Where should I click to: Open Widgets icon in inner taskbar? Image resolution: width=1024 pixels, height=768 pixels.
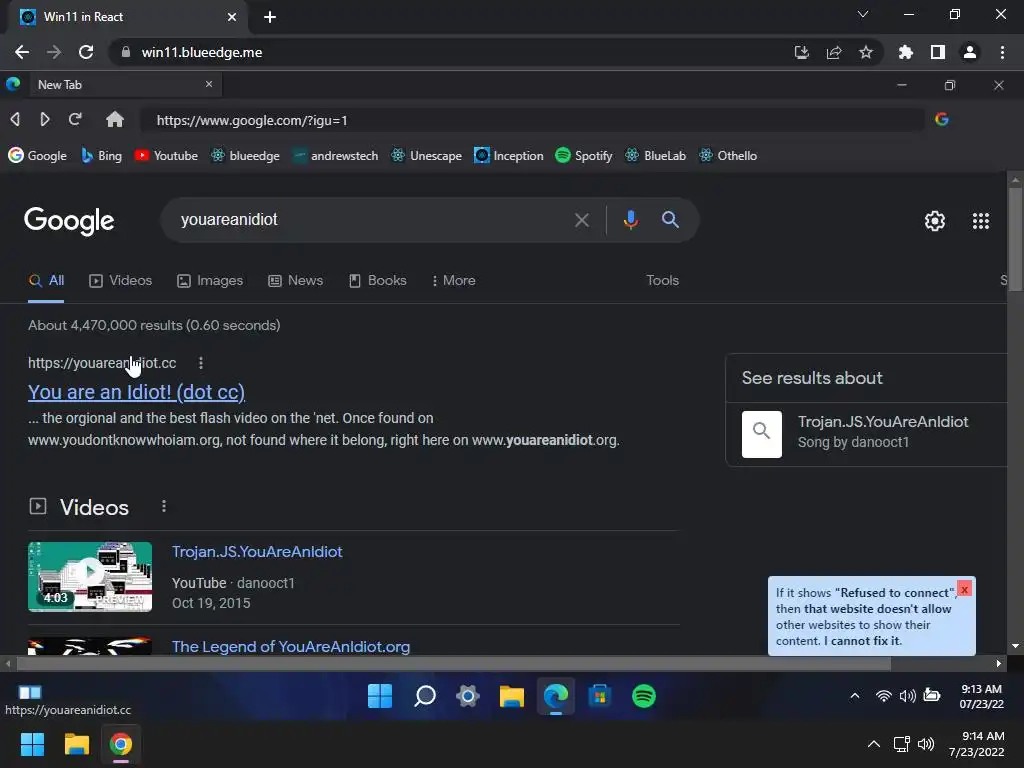pyautogui.click(x=30, y=692)
